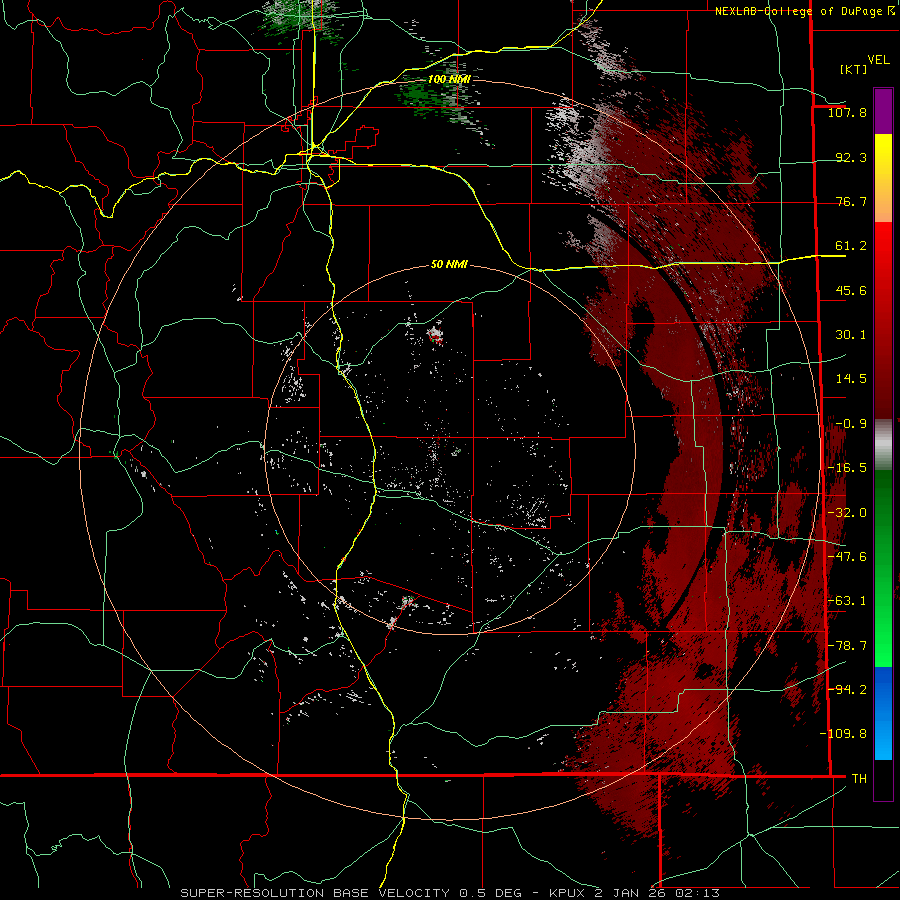This screenshot has height=900, width=900.
Task: Click the 14.5 velocity scale value
Action: [851, 379]
